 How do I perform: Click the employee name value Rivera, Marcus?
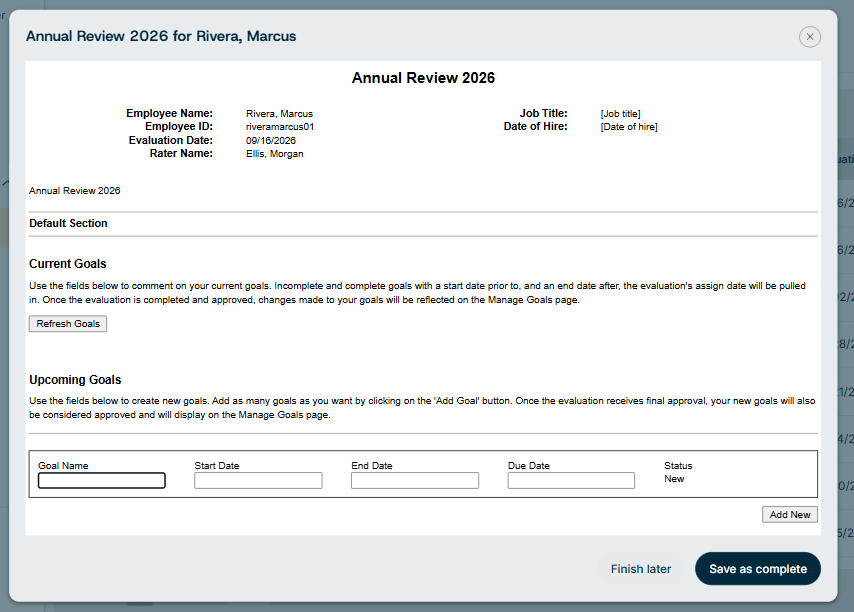[279, 114]
